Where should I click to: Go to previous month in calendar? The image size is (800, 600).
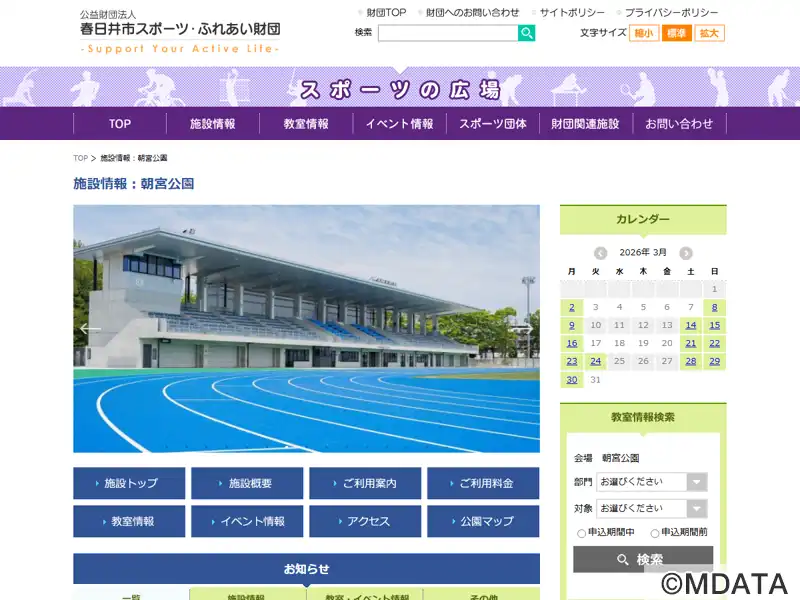coord(600,253)
